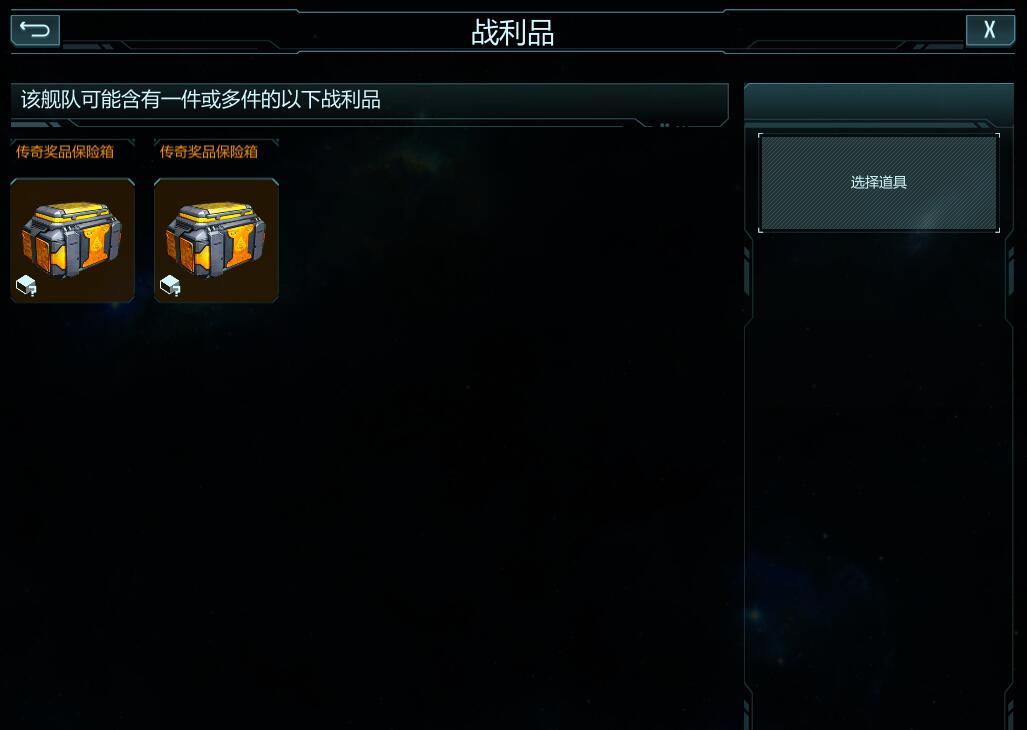Click the empty header bar above 选择道具
This screenshot has height=730, width=1027.
pos(879,101)
